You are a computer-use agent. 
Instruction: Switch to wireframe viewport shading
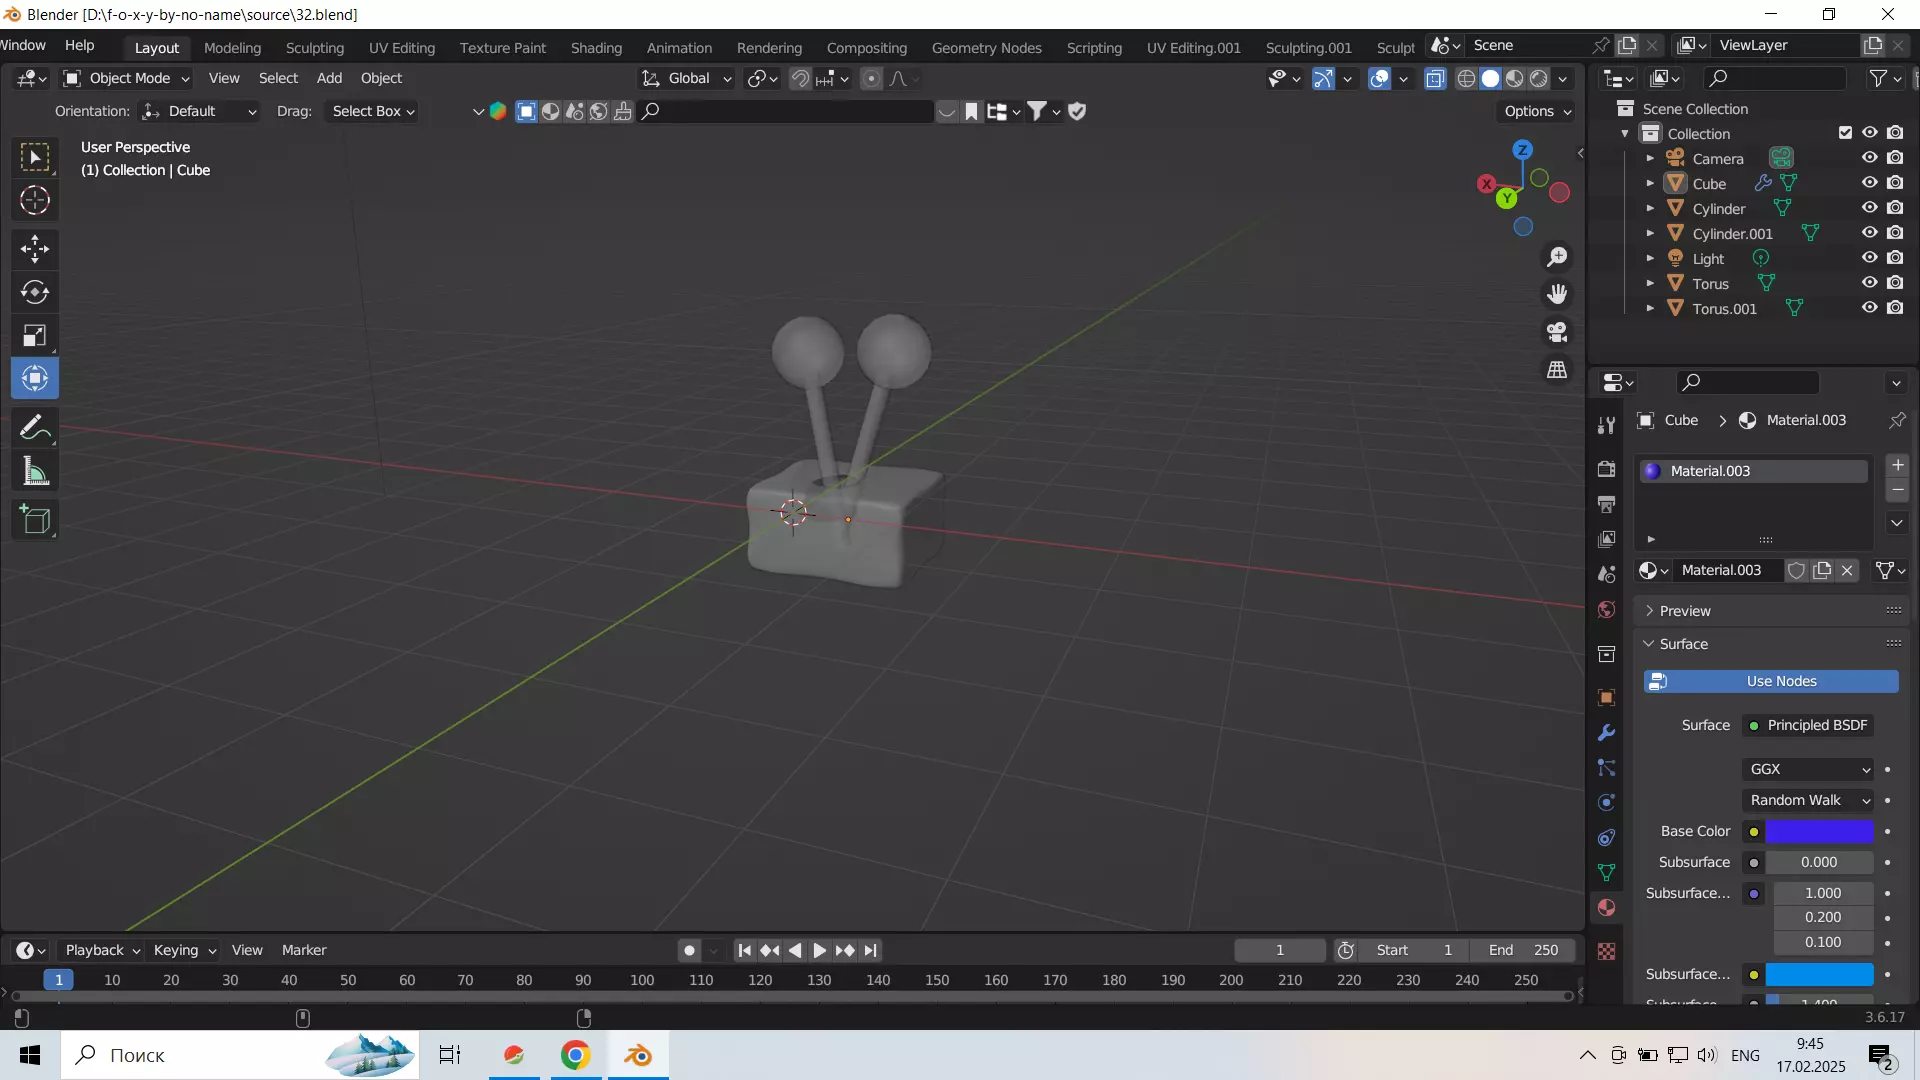point(1466,79)
